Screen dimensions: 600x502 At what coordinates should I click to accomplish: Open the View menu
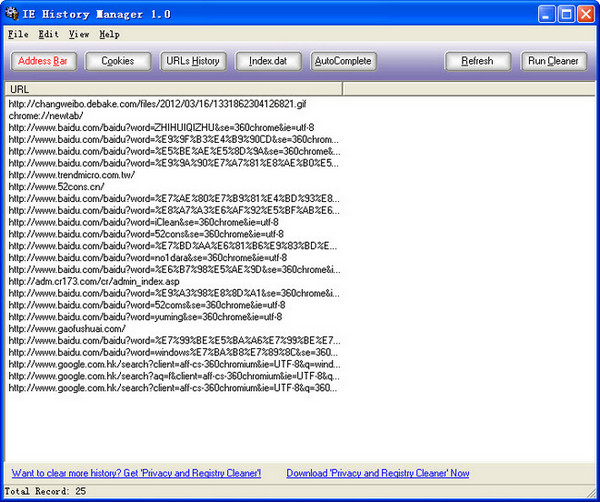(x=79, y=34)
